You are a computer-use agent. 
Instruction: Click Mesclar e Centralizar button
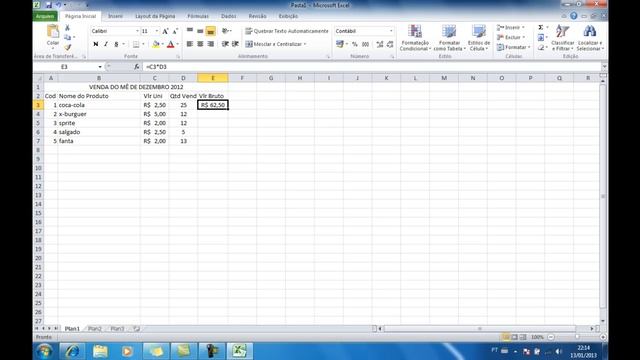[276, 44]
